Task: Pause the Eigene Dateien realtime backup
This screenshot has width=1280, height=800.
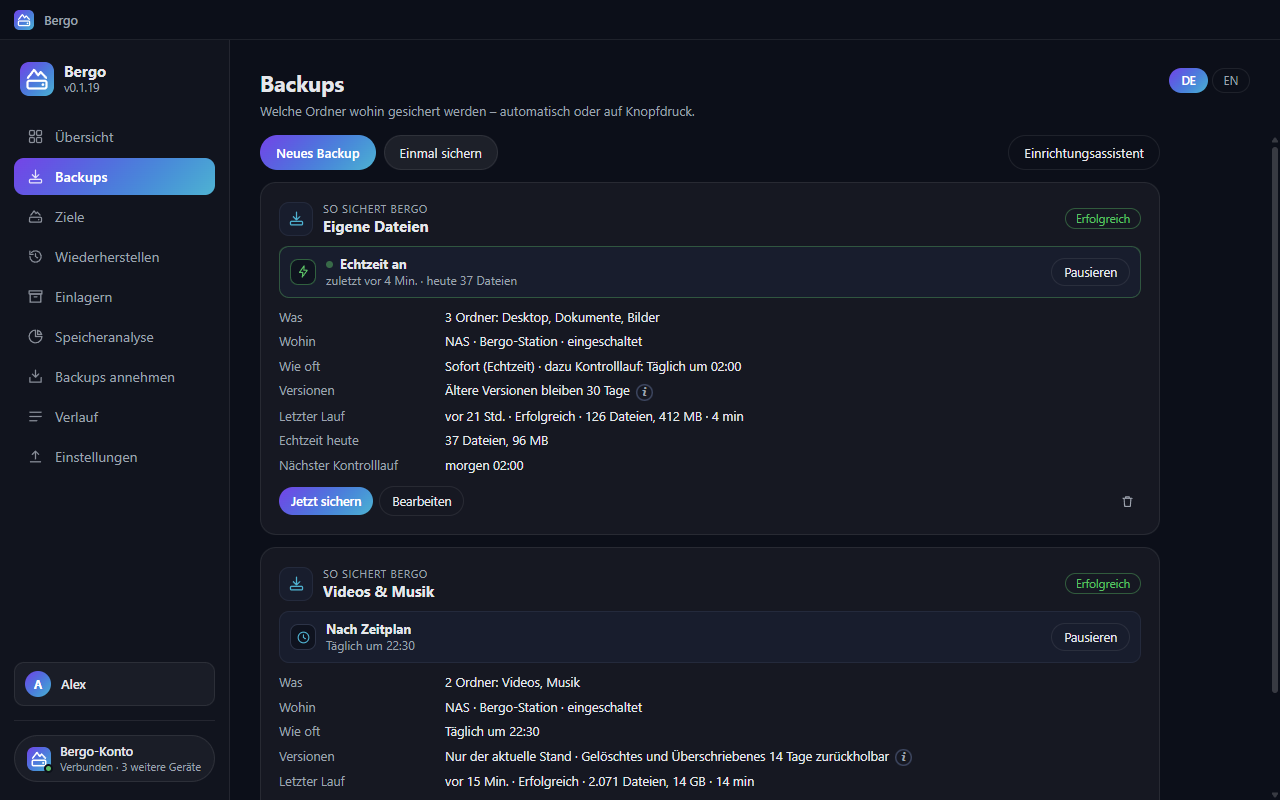Action: pos(1090,272)
